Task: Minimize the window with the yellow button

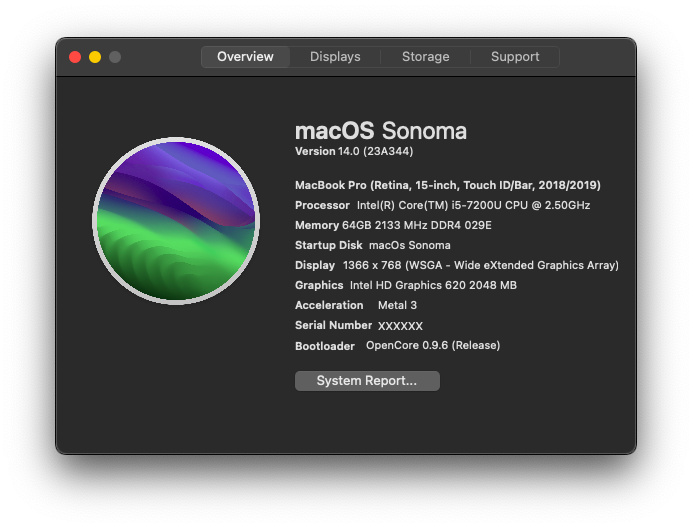Action: coord(95,57)
